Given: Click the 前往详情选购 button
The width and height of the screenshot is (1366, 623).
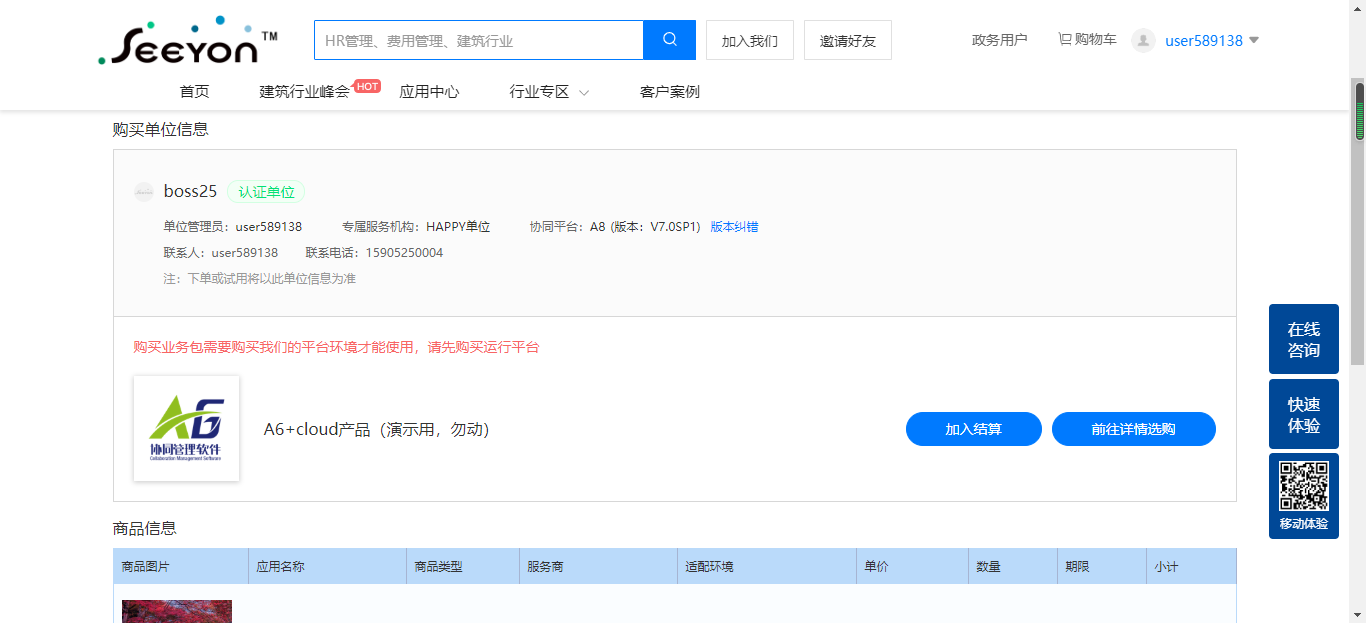Looking at the screenshot, I should pos(1134,429).
